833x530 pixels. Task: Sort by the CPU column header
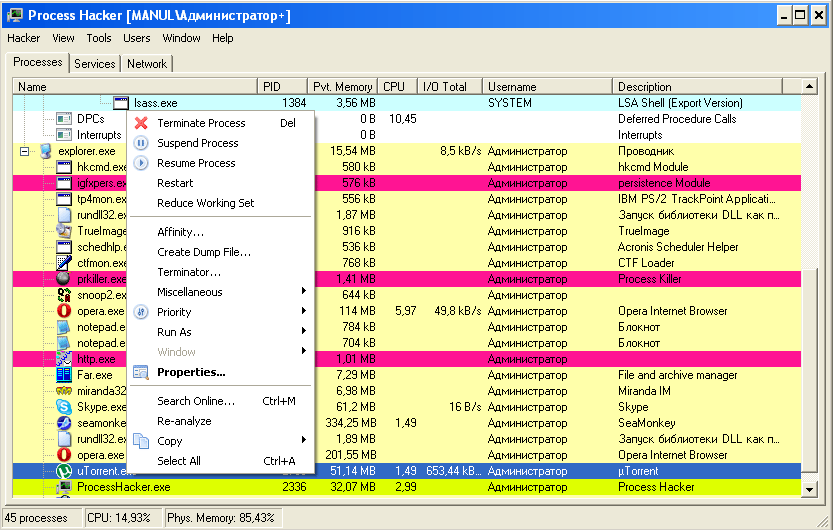(x=397, y=87)
